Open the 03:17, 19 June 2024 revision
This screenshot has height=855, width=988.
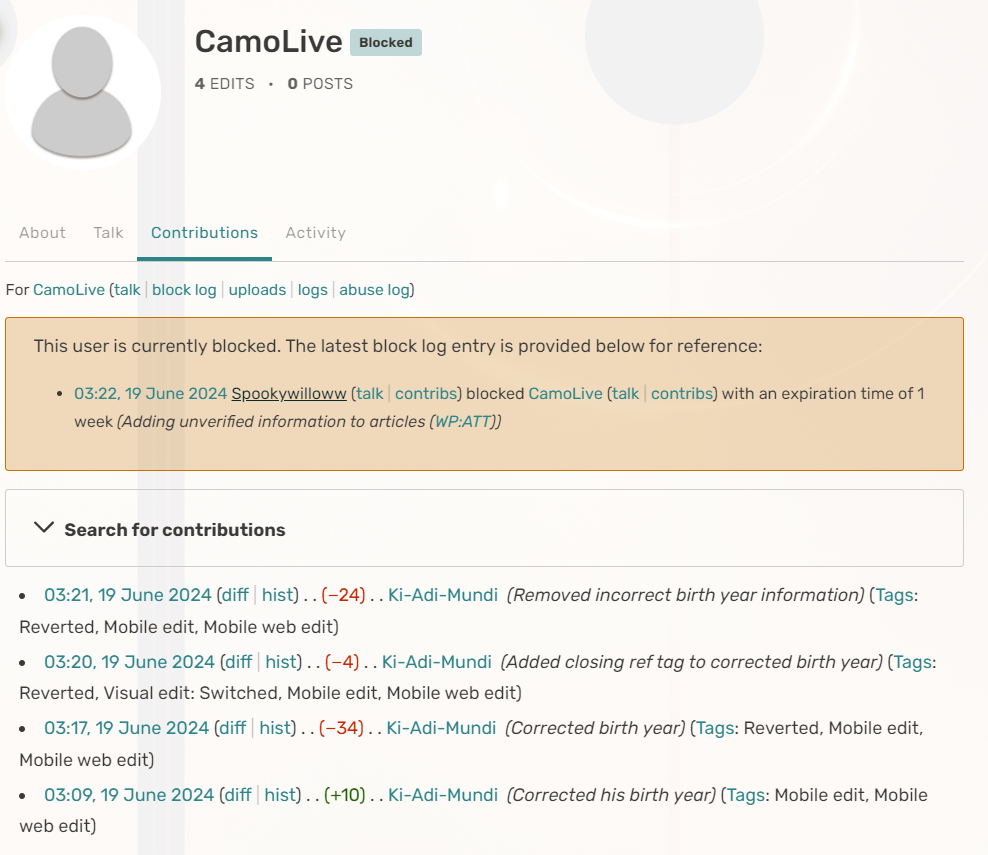tap(127, 728)
